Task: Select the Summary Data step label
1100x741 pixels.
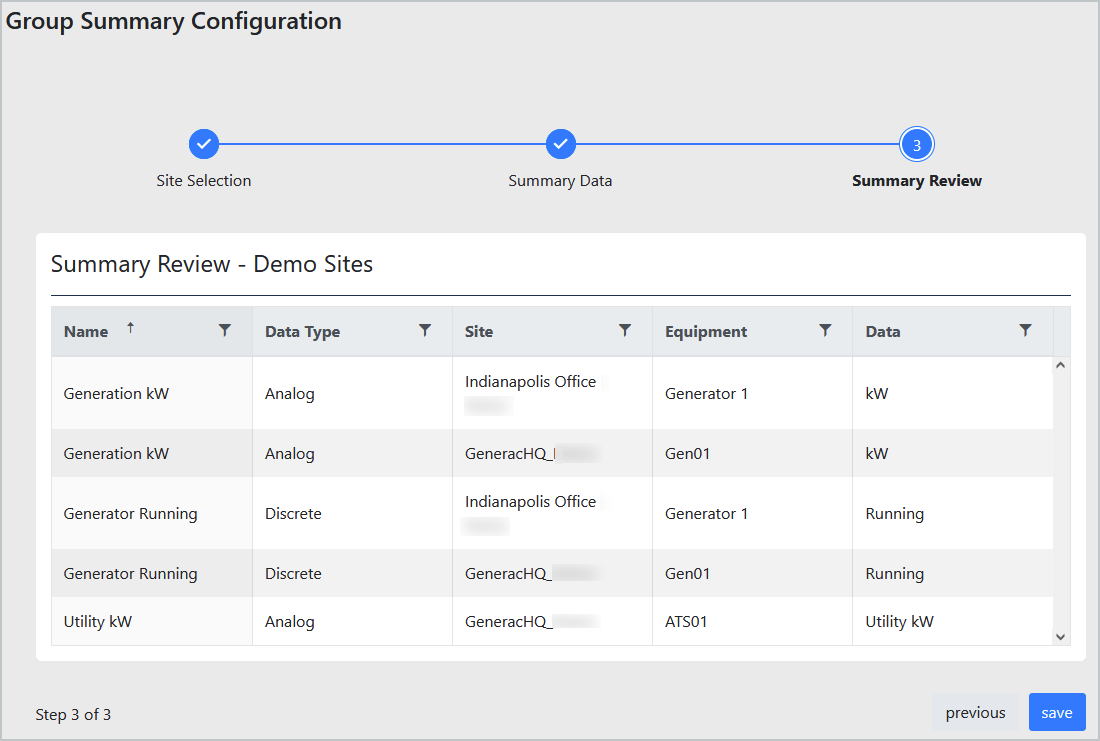Action: (560, 181)
